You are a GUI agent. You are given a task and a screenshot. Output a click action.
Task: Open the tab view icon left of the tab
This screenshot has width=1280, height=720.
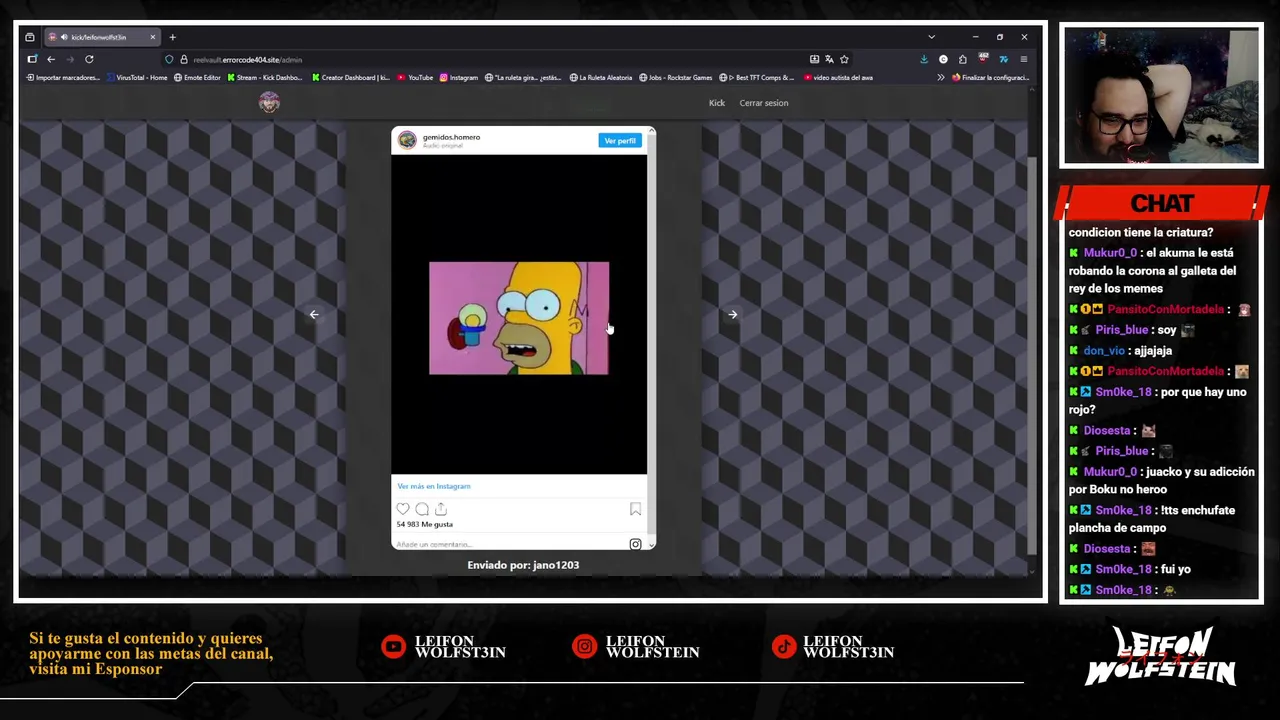click(30, 37)
